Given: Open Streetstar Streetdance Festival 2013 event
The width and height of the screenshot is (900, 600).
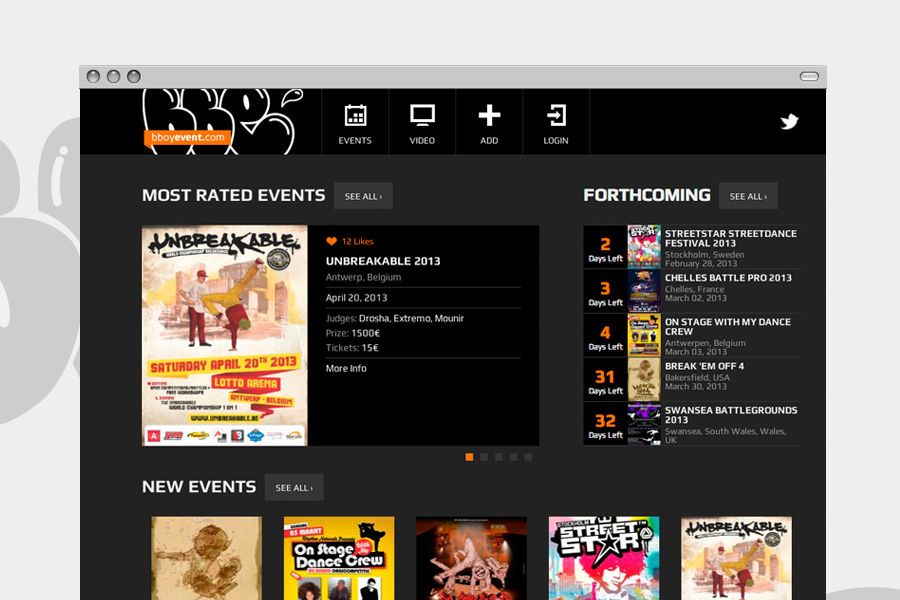Looking at the screenshot, I should [x=730, y=238].
